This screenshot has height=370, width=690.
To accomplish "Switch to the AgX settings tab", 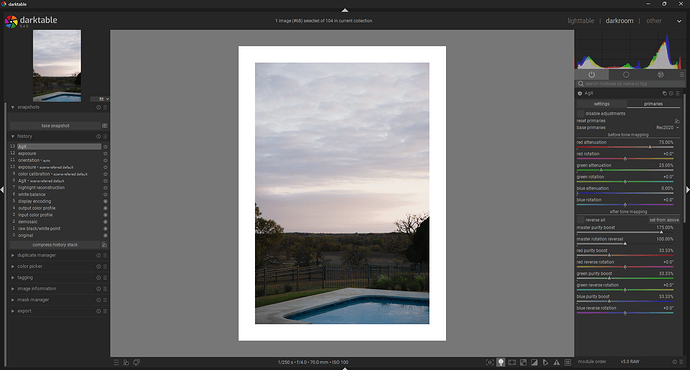I will point(602,104).
